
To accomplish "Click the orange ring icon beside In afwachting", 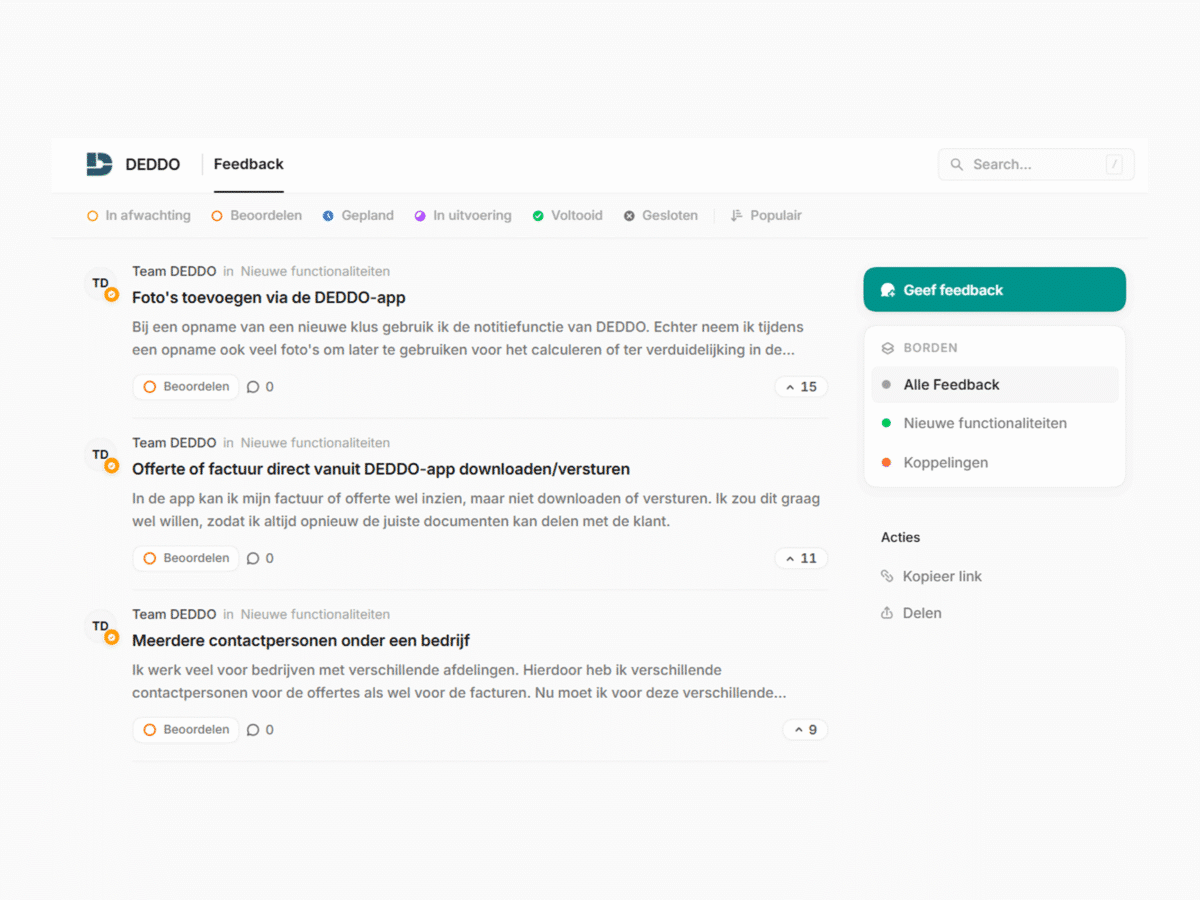I will pos(93,216).
